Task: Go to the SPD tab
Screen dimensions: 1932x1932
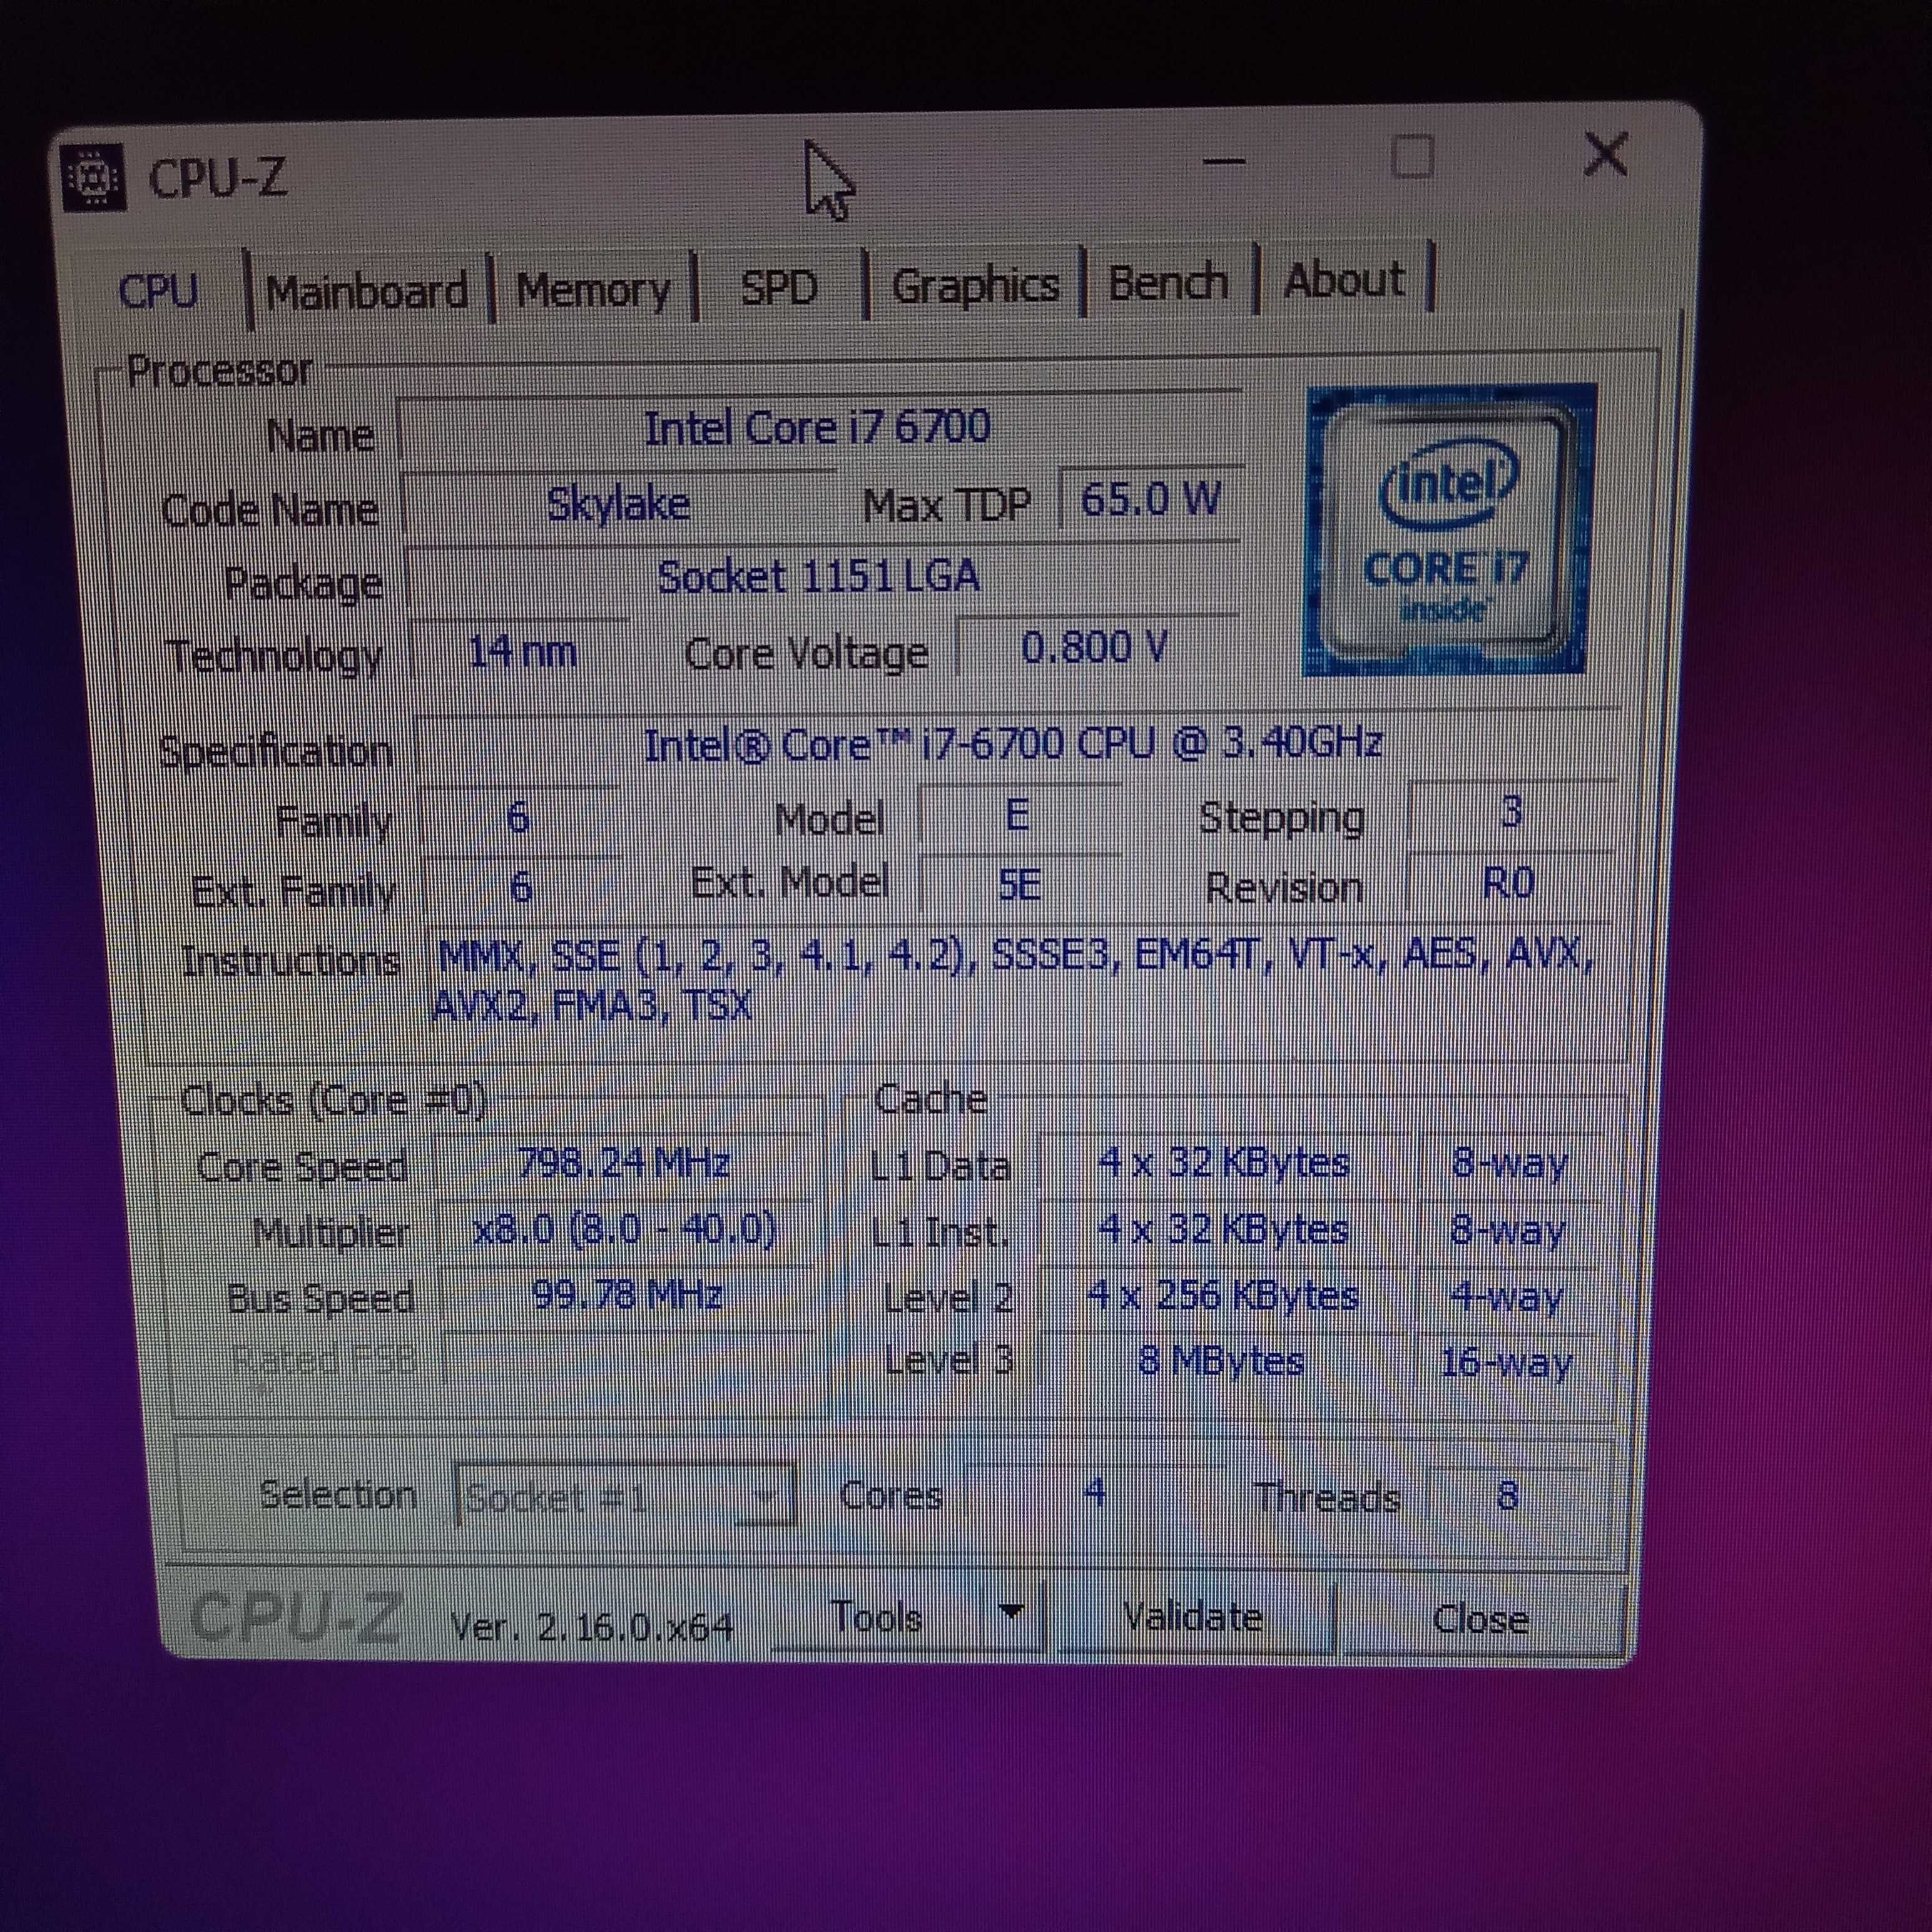Action: (x=779, y=288)
